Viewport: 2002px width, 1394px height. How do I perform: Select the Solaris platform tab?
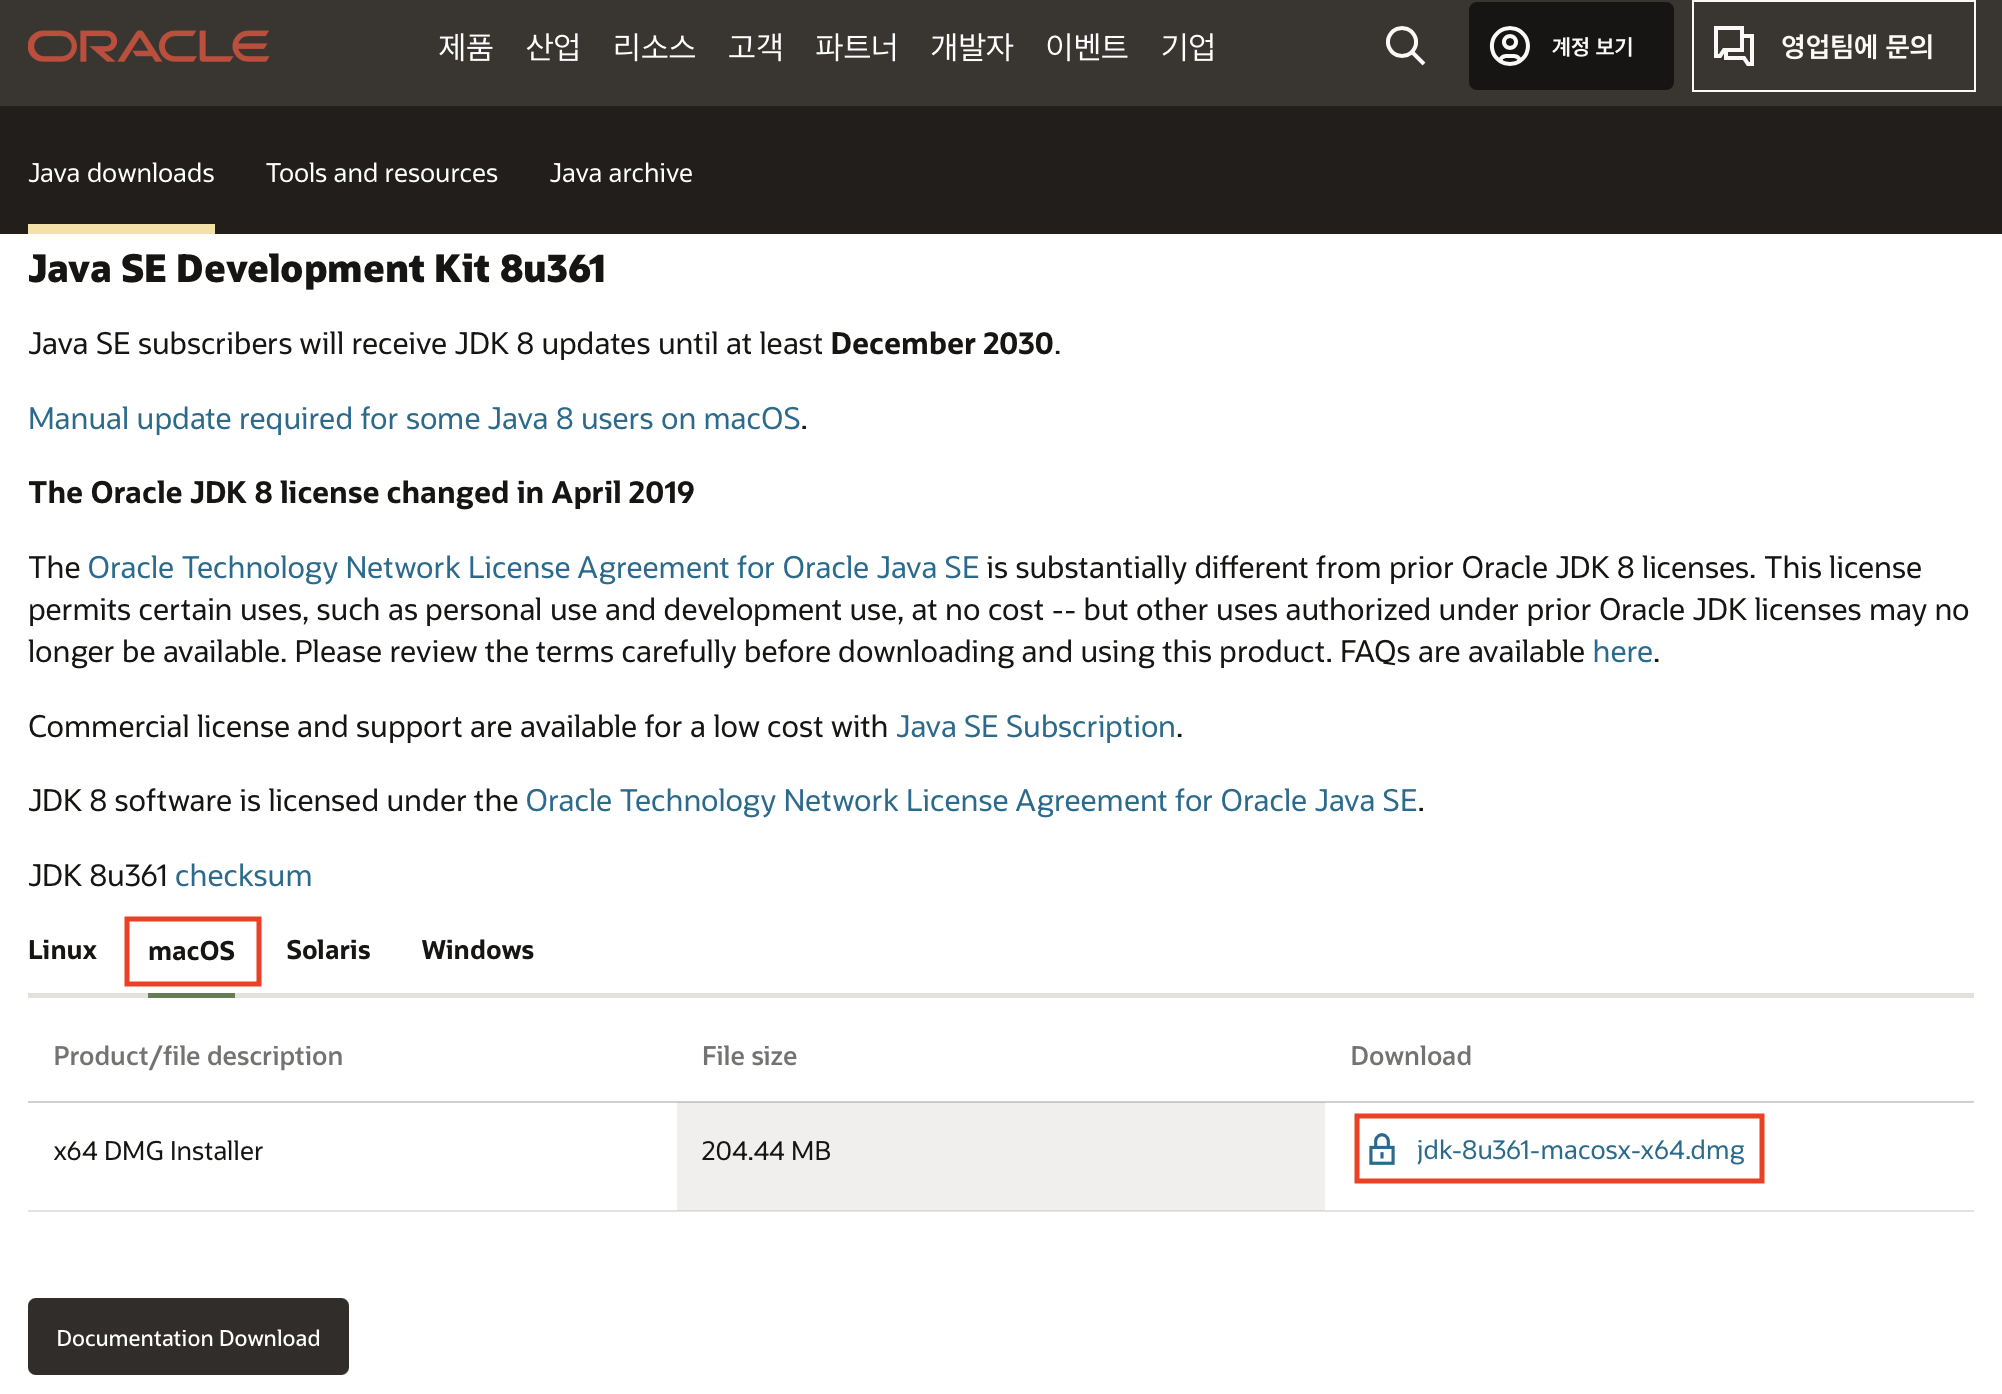(328, 950)
